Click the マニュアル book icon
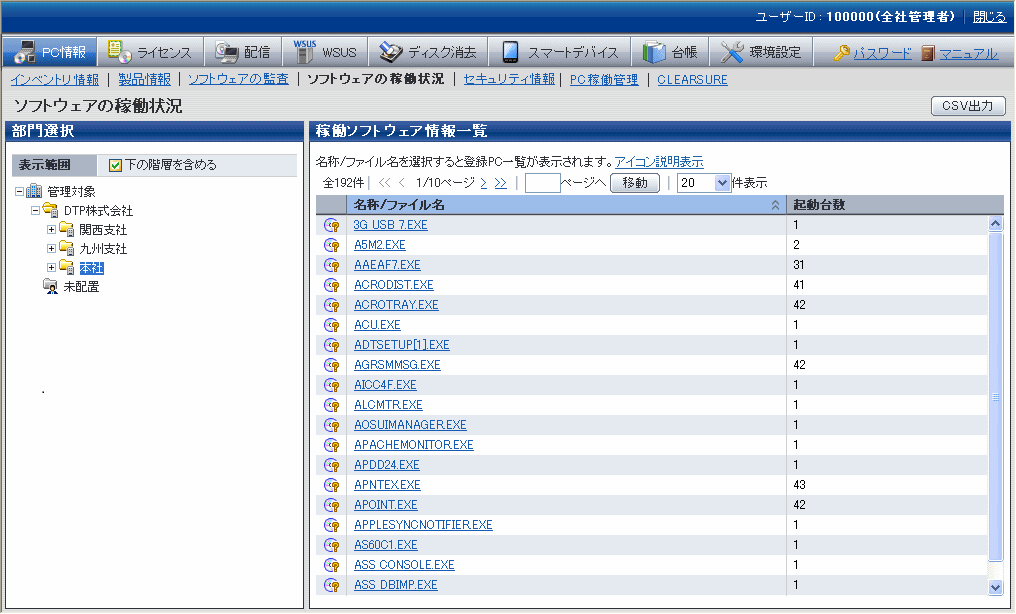 pyautogui.click(x=928, y=53)
